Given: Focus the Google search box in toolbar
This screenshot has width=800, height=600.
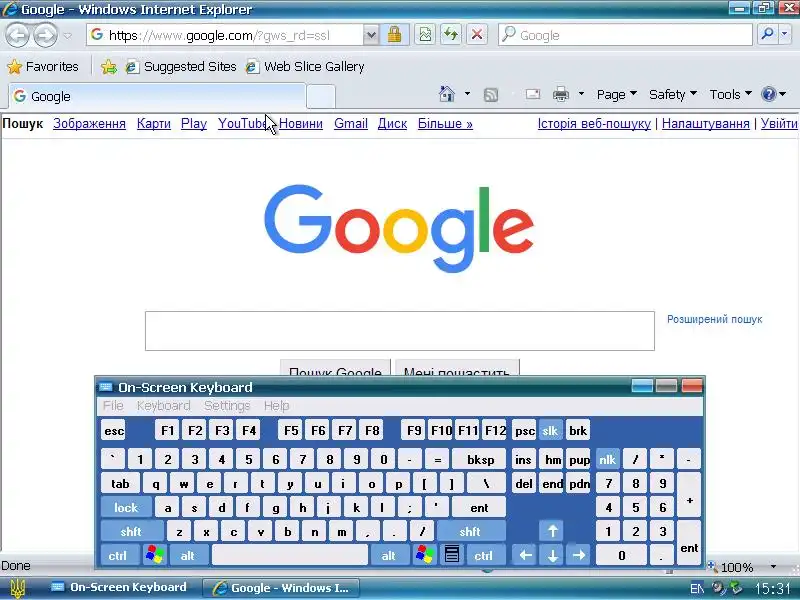Looking at the screenshot, I should [626, 35].
